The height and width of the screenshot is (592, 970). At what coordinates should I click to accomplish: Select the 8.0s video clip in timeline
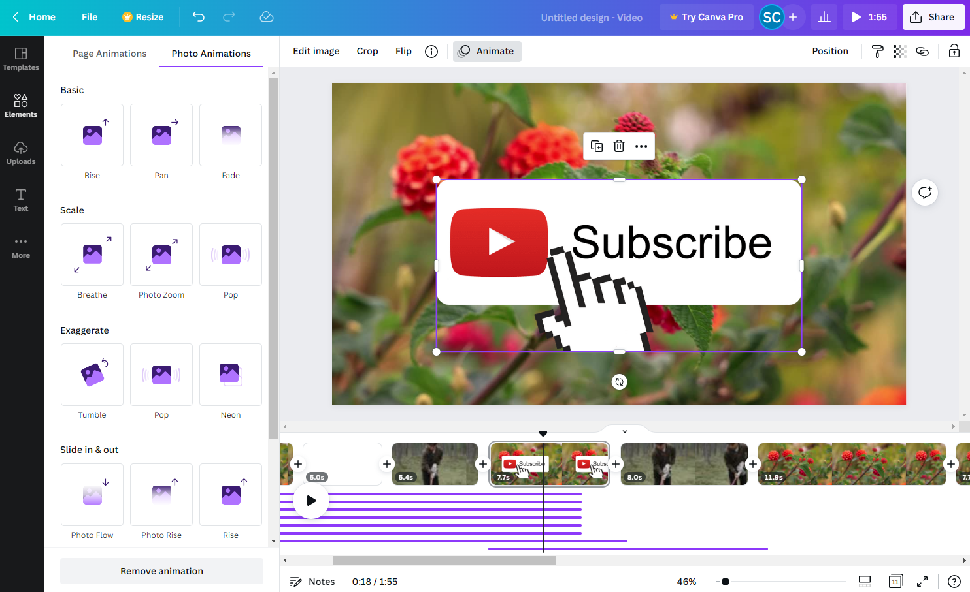click(x=684, y=464)
